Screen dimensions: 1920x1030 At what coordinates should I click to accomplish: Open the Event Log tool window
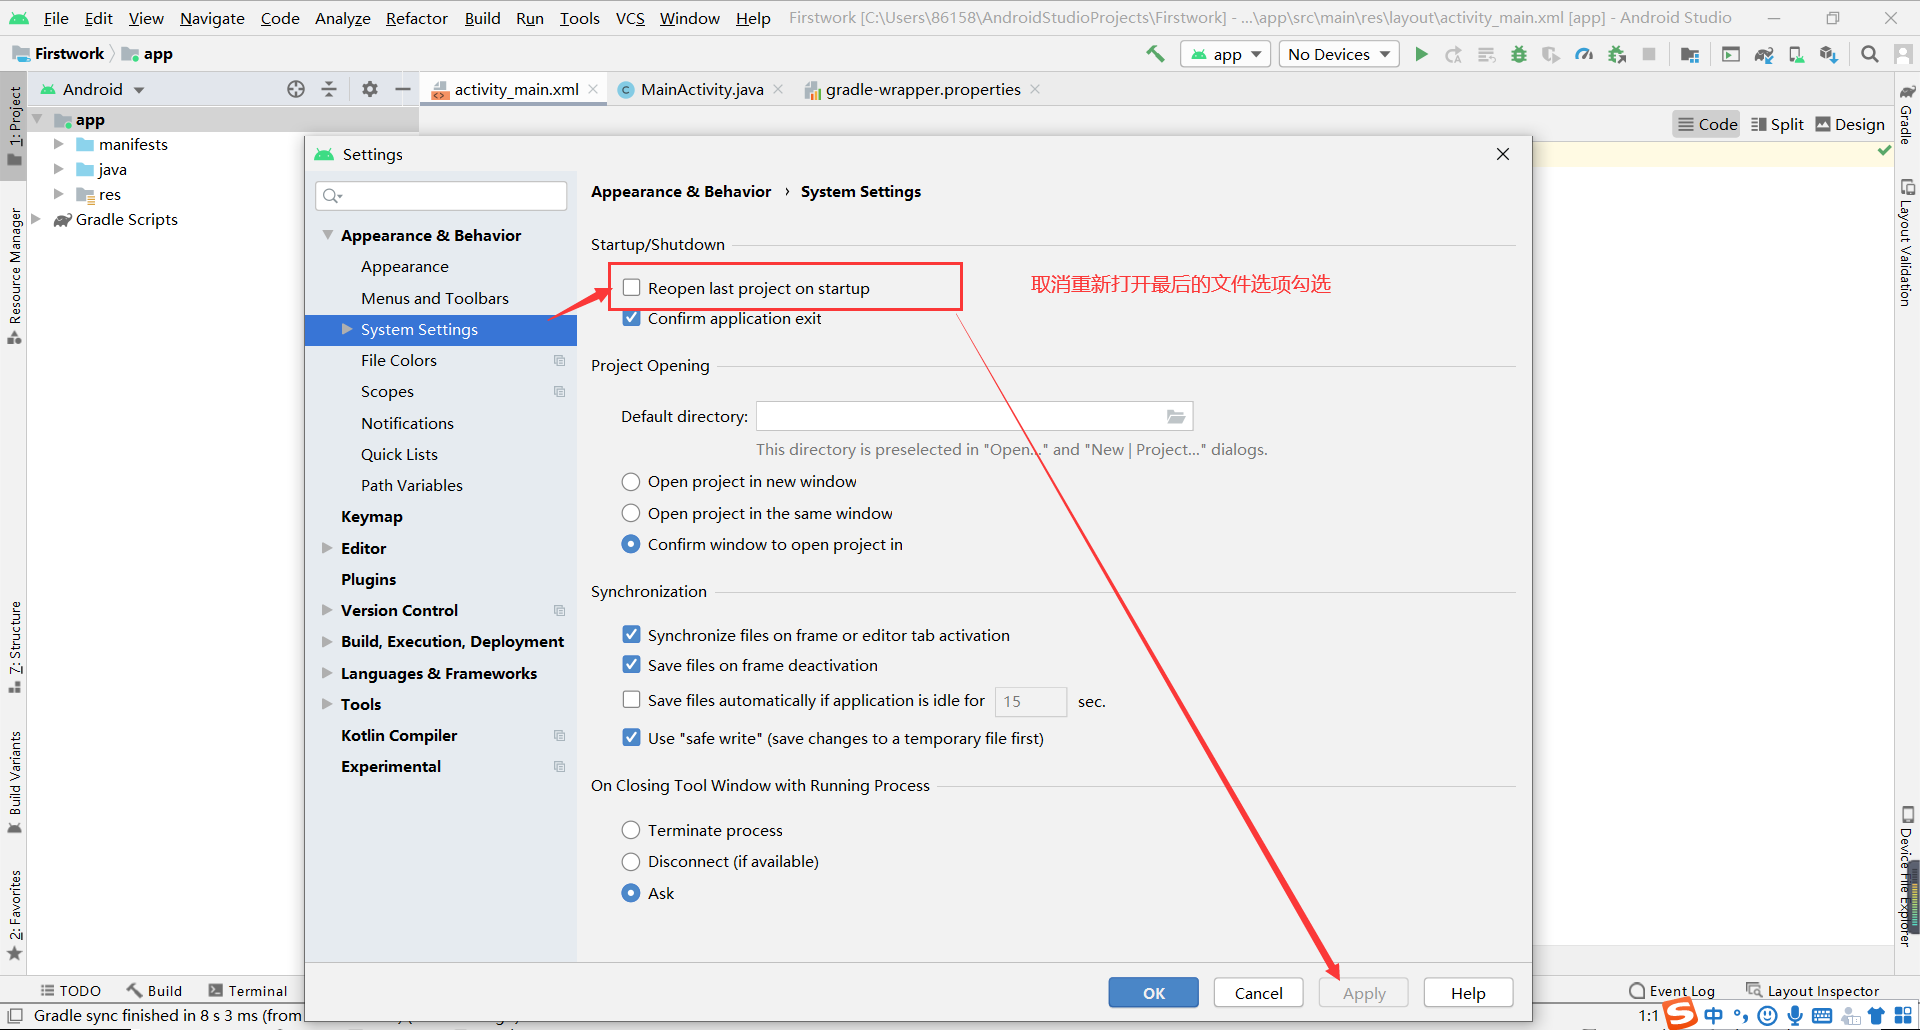[x=1672, y=991]
